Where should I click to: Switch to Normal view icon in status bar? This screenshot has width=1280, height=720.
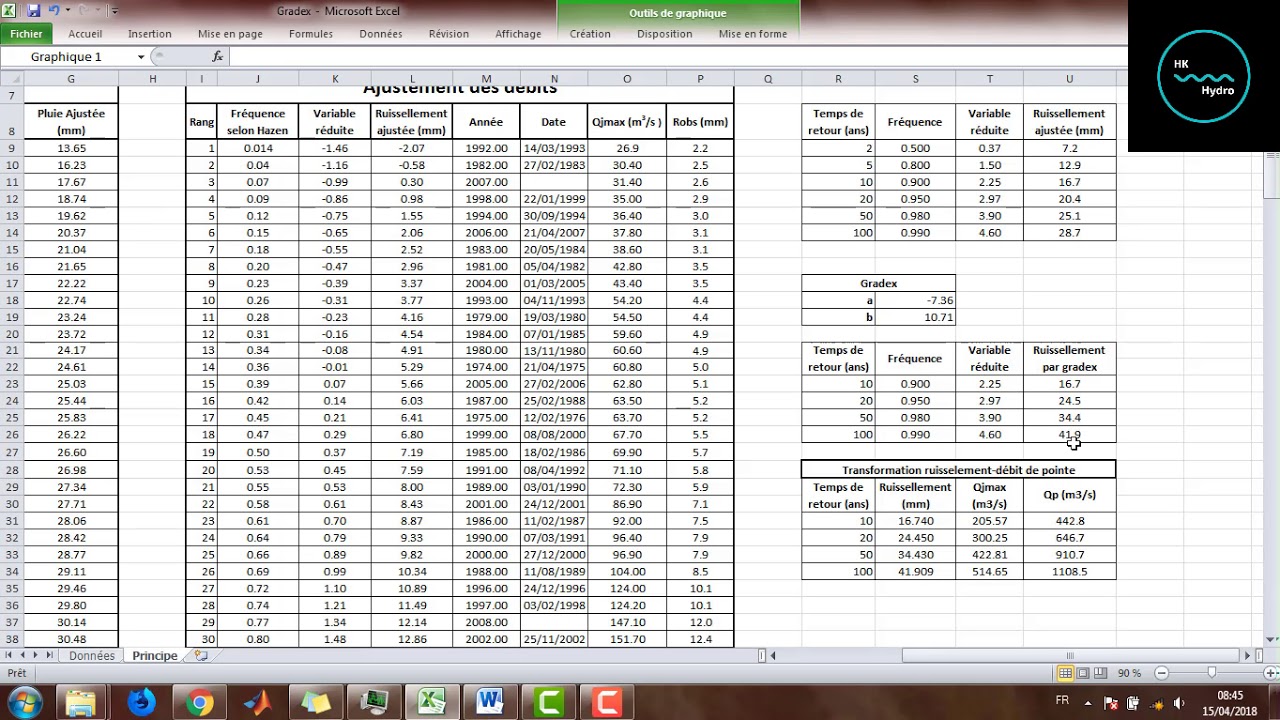(x=1066, y=674)
